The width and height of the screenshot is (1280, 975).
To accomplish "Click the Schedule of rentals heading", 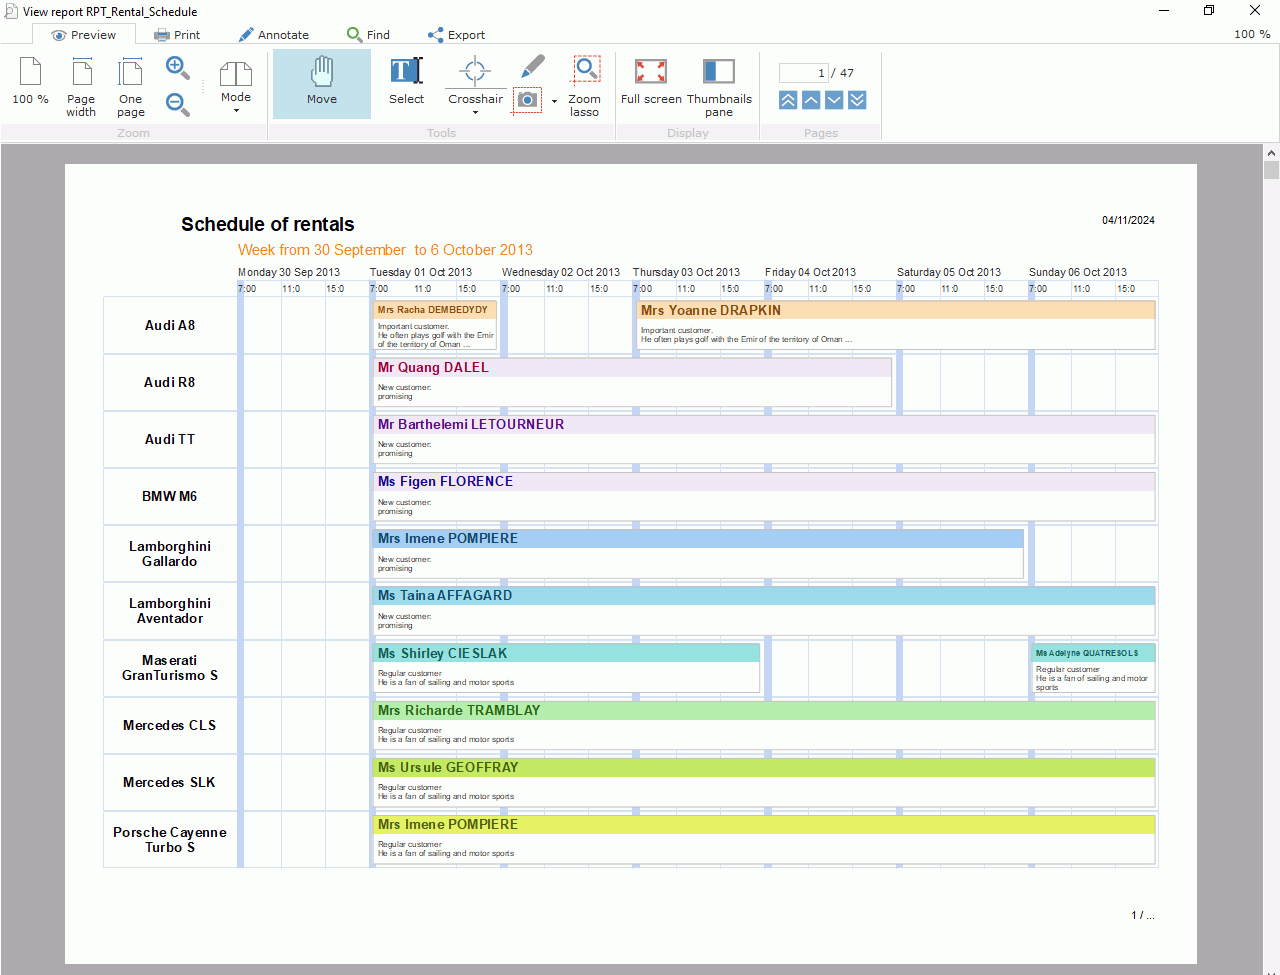I will pyautogui.click(x=267, y=224).
